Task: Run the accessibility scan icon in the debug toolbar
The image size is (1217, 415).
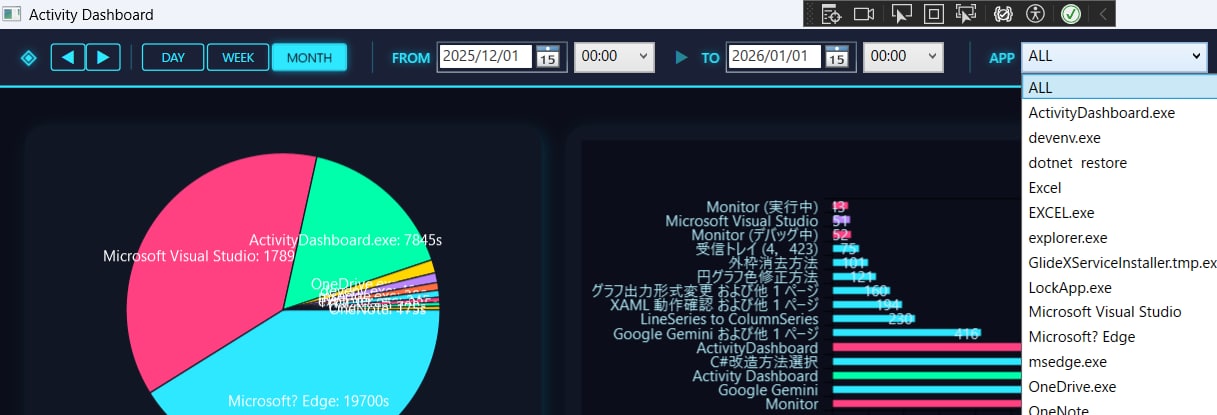Action: coord(1035,14)
